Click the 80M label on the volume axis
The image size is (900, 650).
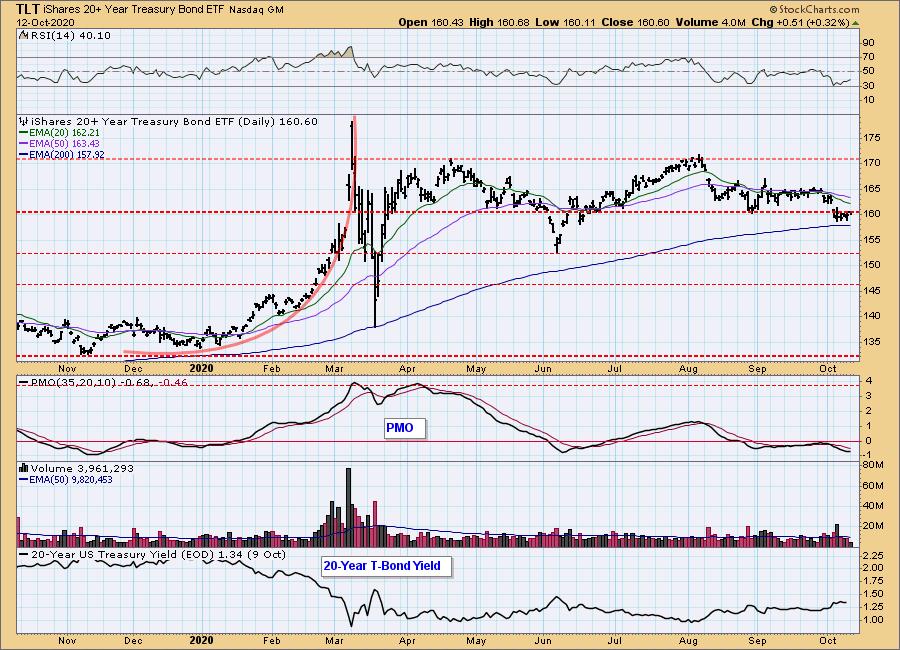873,465
